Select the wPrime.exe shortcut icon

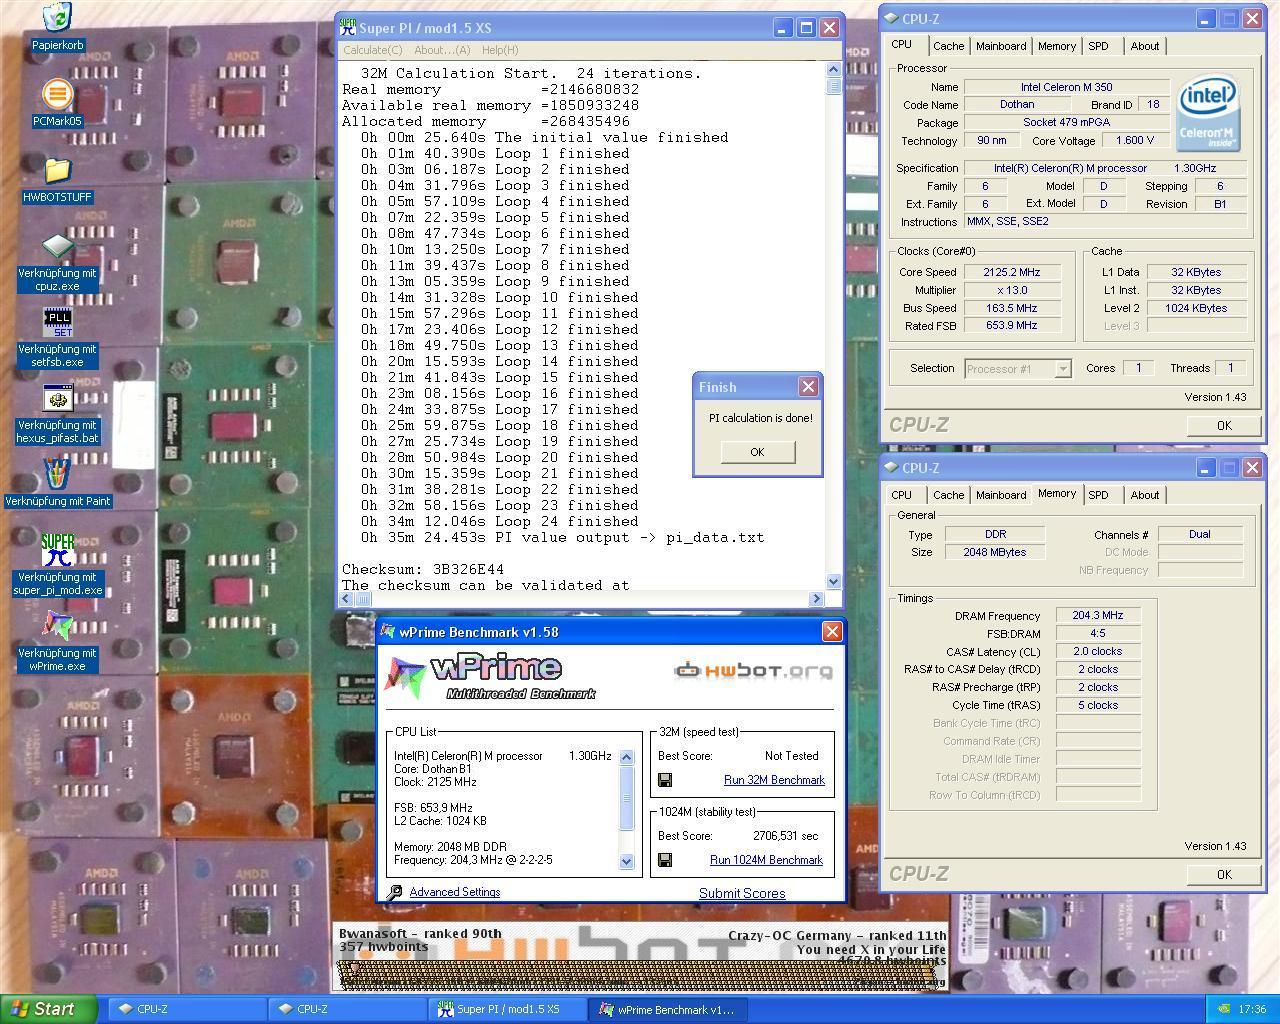point(57,626)
